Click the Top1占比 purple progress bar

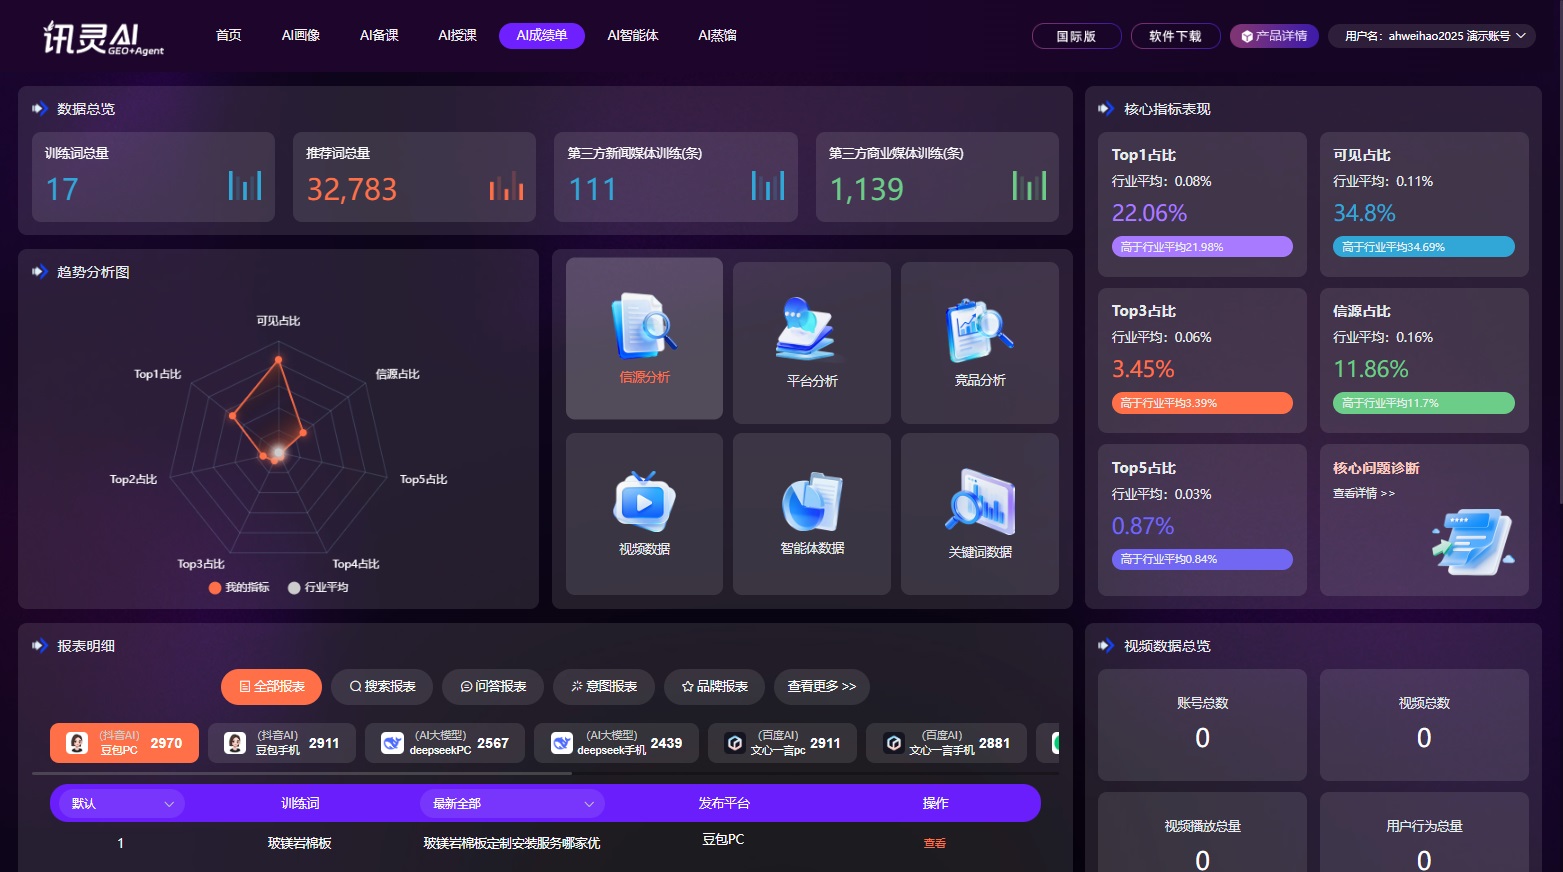1202,247
